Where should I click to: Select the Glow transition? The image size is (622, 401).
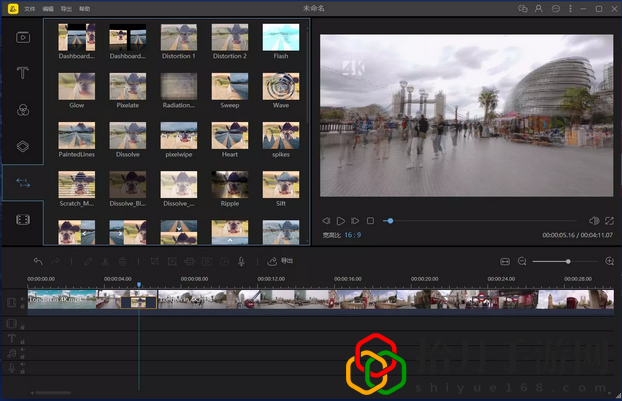tap(77, 86)
